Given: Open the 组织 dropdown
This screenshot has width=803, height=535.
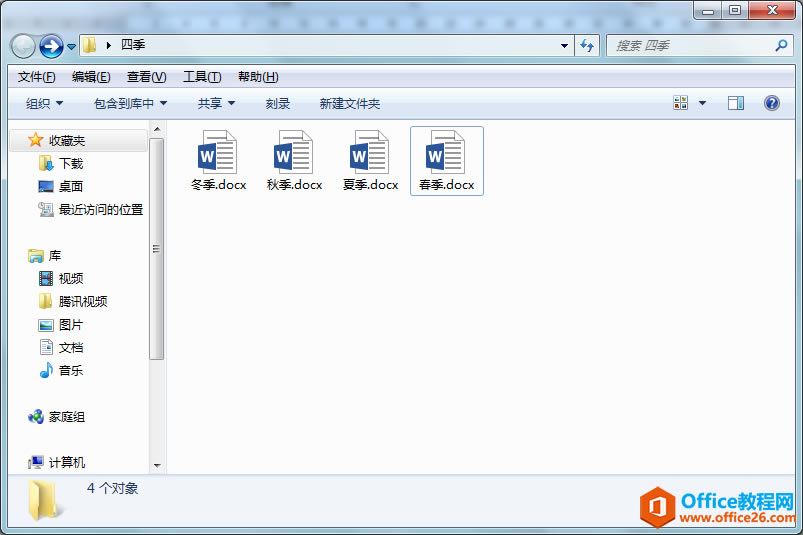Looking at the screenshot, I should click(45, 103).
